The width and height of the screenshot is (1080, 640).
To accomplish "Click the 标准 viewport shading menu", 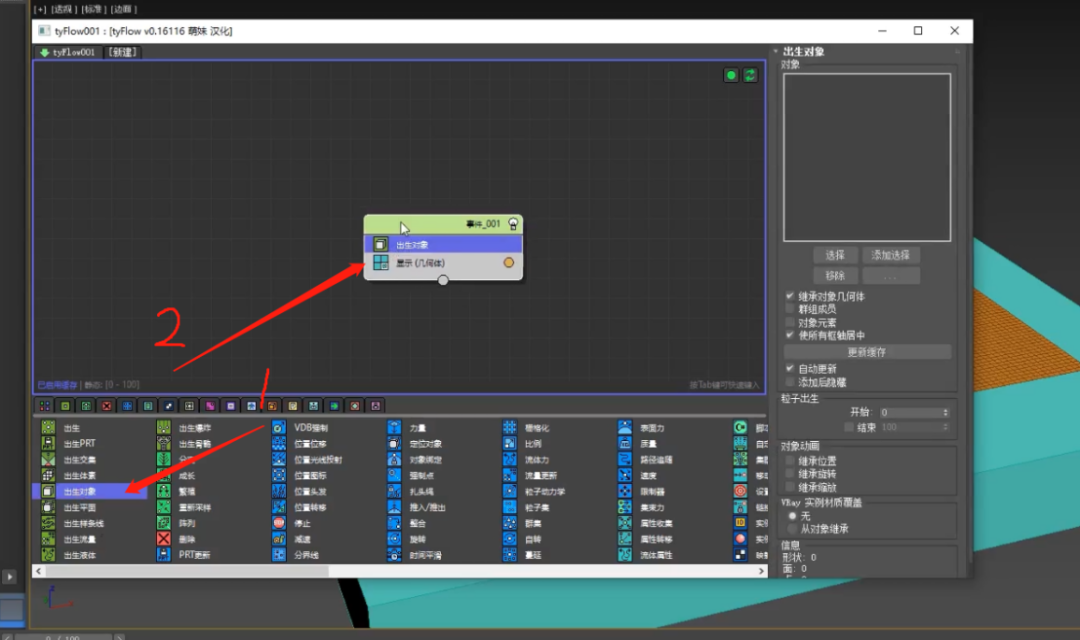I will [94, 9].
